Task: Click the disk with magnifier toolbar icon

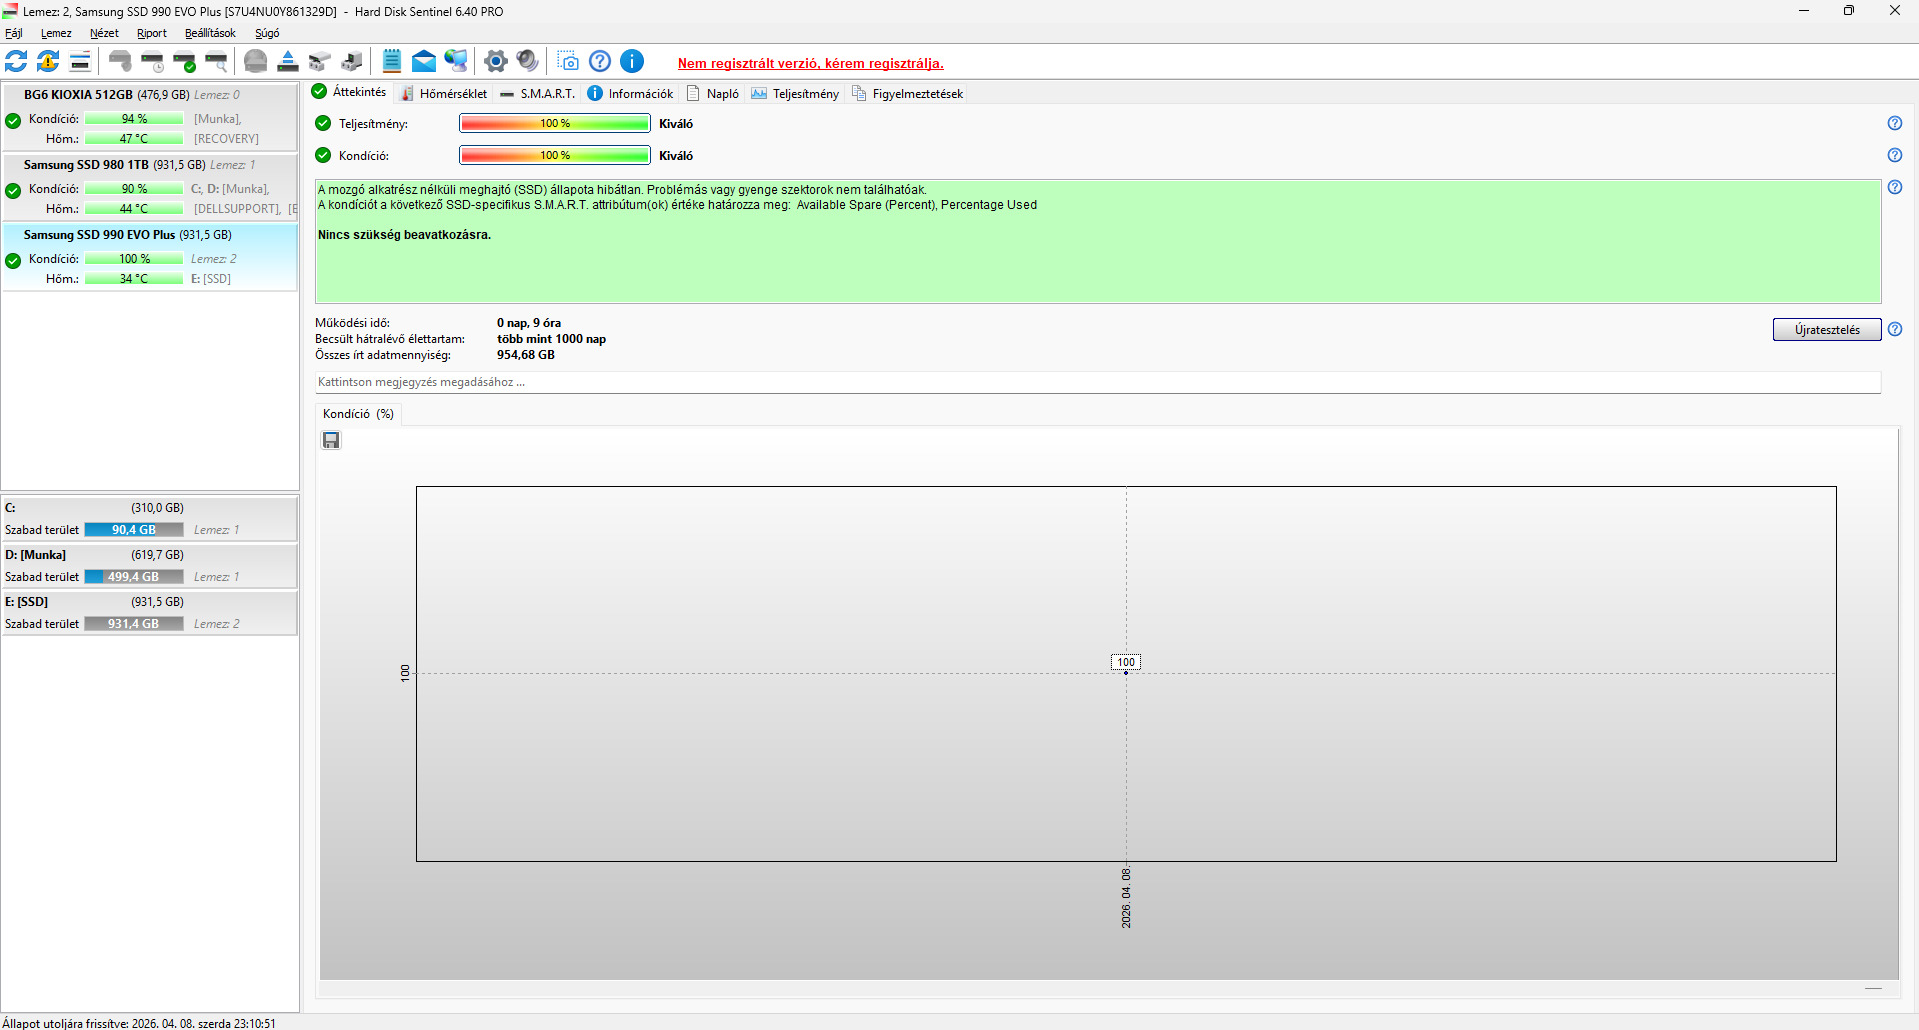Action: point(216,61)
